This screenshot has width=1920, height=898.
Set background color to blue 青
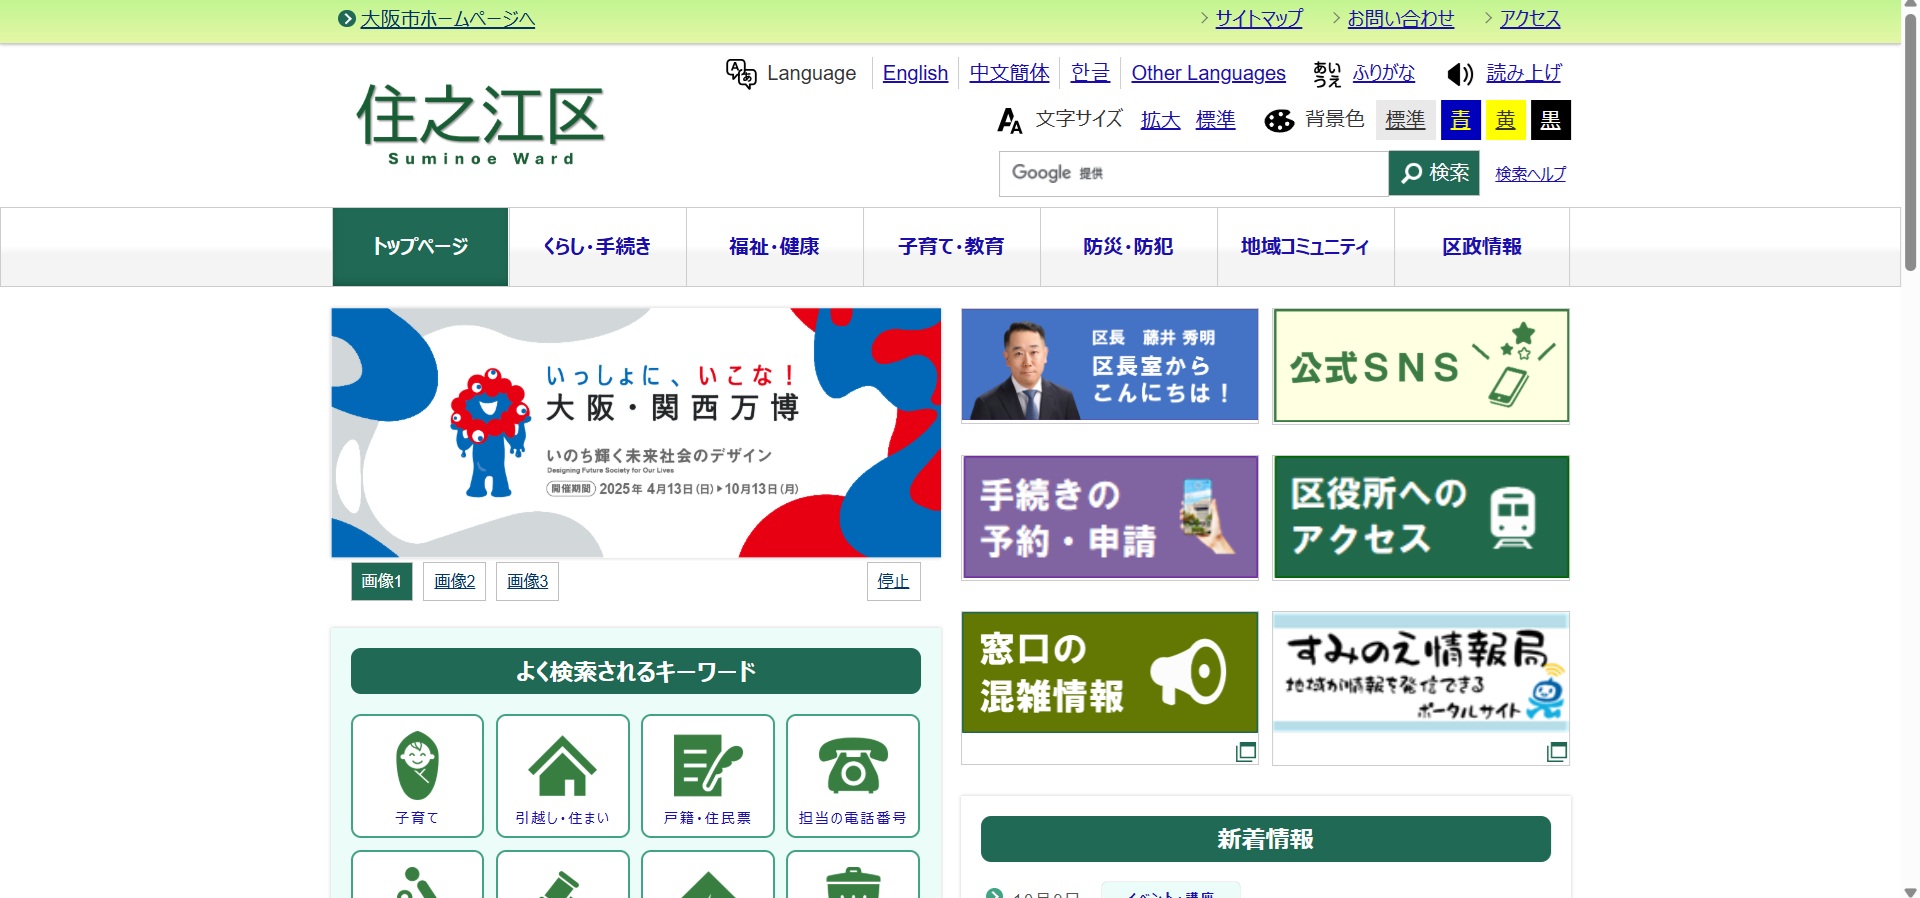(1460, 120)
